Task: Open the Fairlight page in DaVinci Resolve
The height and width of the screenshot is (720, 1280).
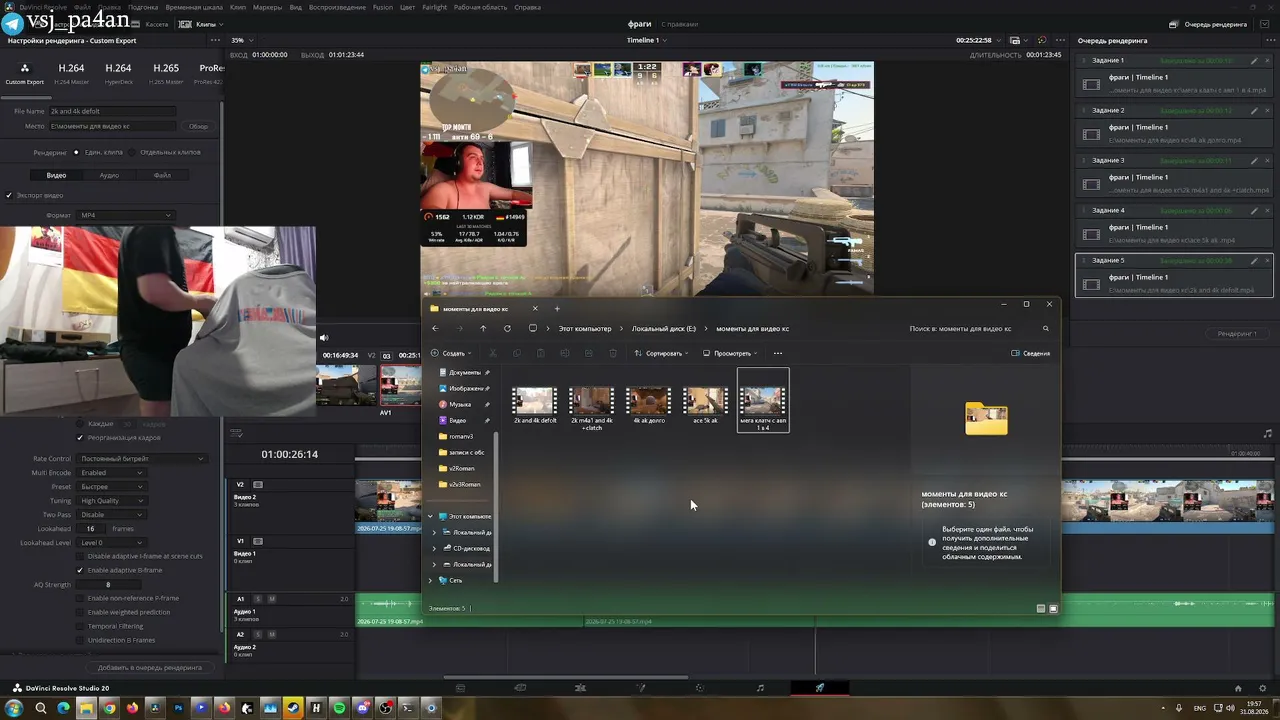Action: (760, 688)
